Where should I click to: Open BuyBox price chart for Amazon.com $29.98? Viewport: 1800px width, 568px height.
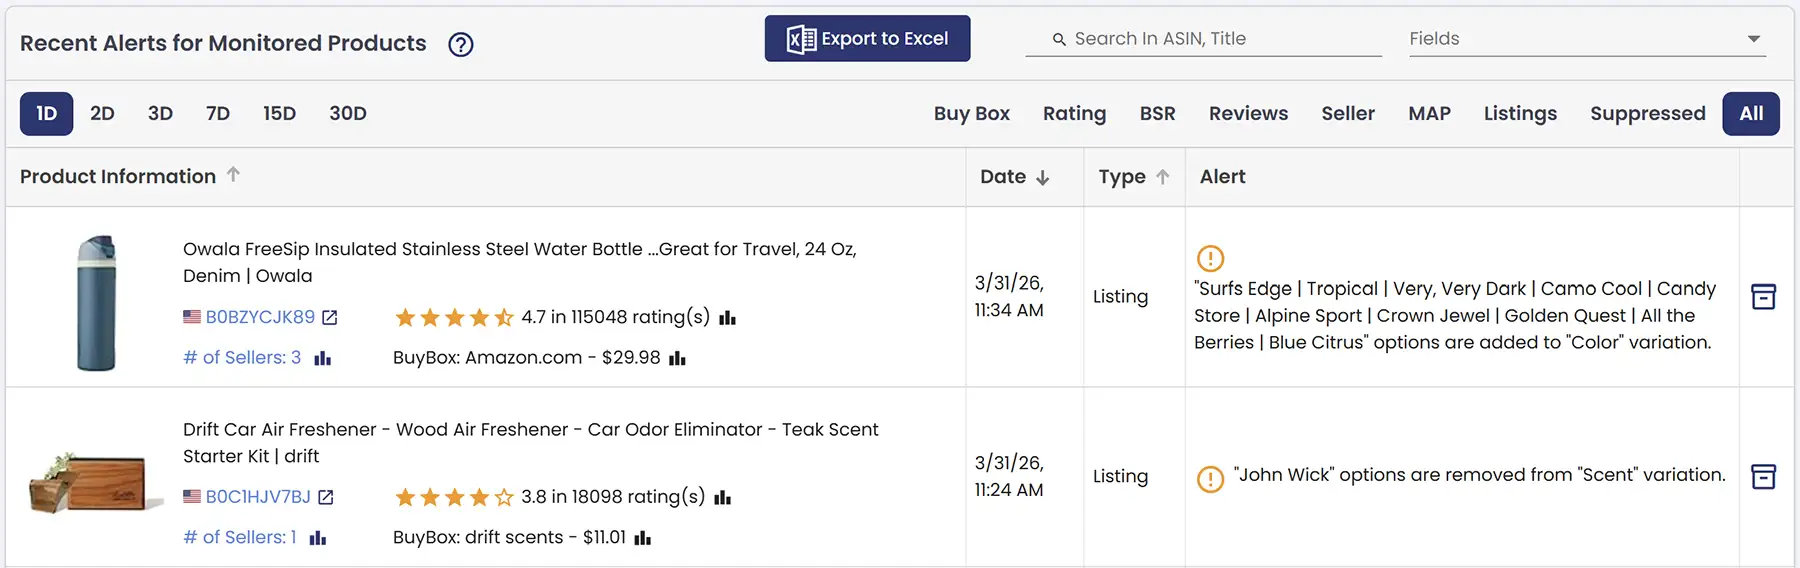677,358
